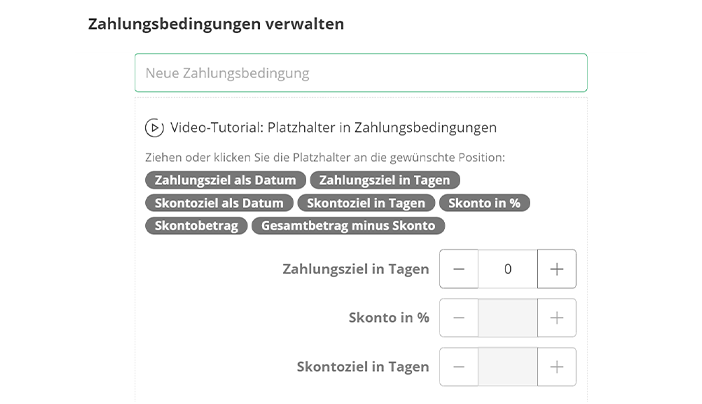Insert the Skontobetrag placeholder

[x=196, y=225]
